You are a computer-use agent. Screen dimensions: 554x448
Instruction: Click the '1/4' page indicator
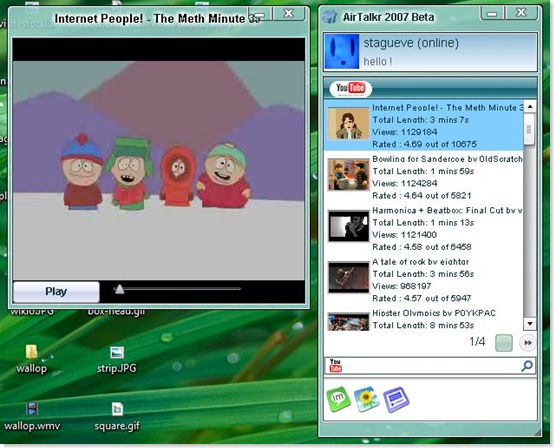tap(477, 342)
